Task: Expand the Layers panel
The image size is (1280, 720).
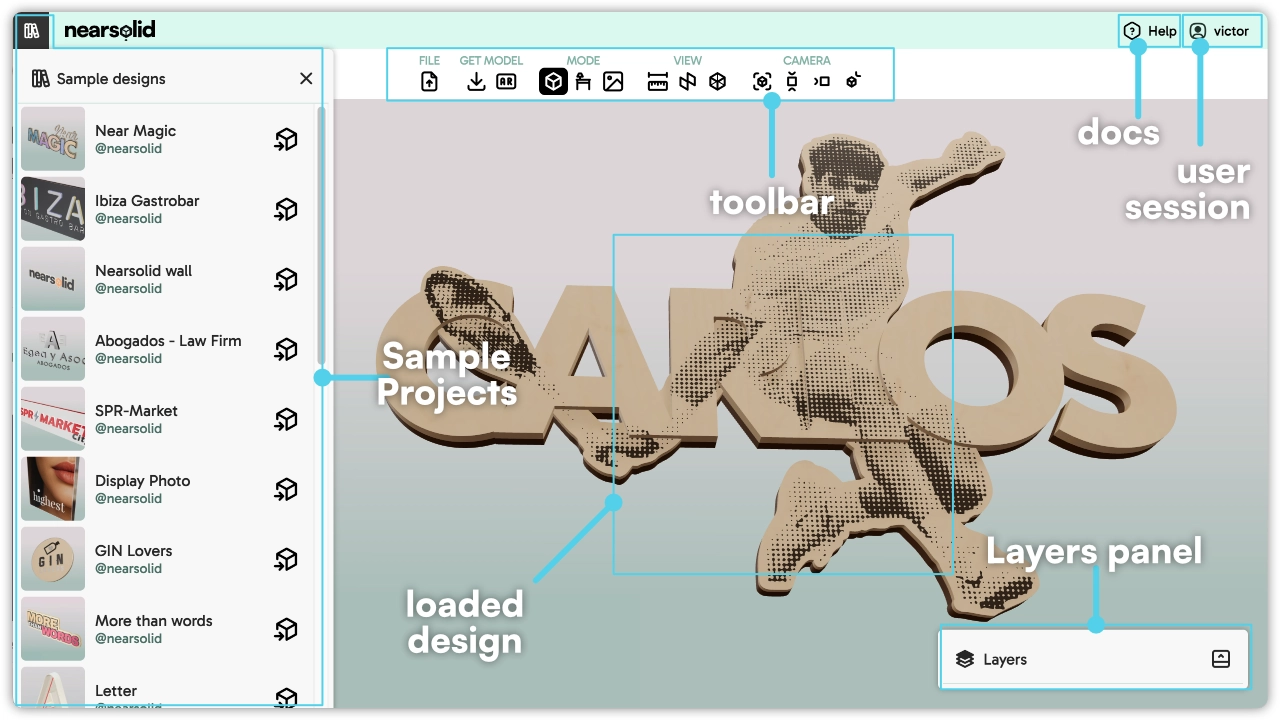Action: point(1221,659)
